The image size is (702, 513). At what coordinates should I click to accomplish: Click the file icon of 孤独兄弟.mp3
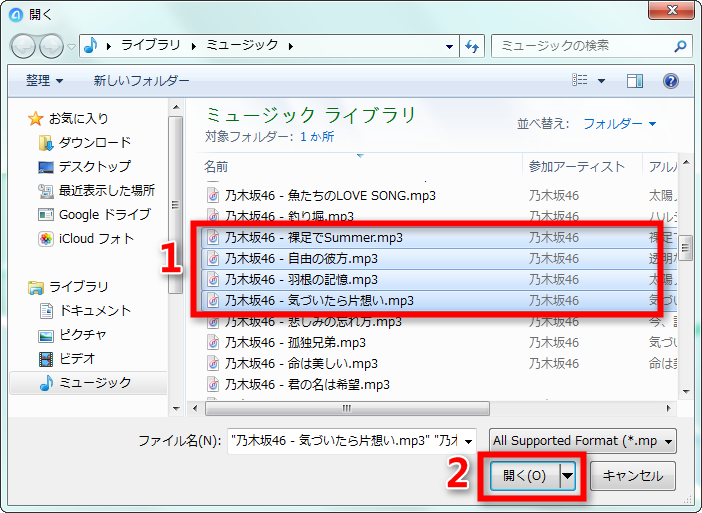click(x=213, y=343)
